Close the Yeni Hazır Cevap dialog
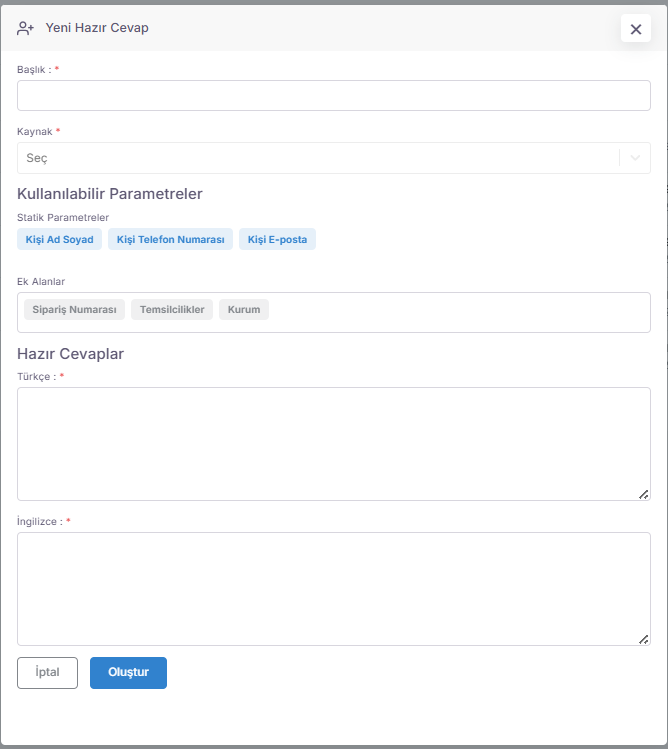The image size is (668, 749). (636, 29)
